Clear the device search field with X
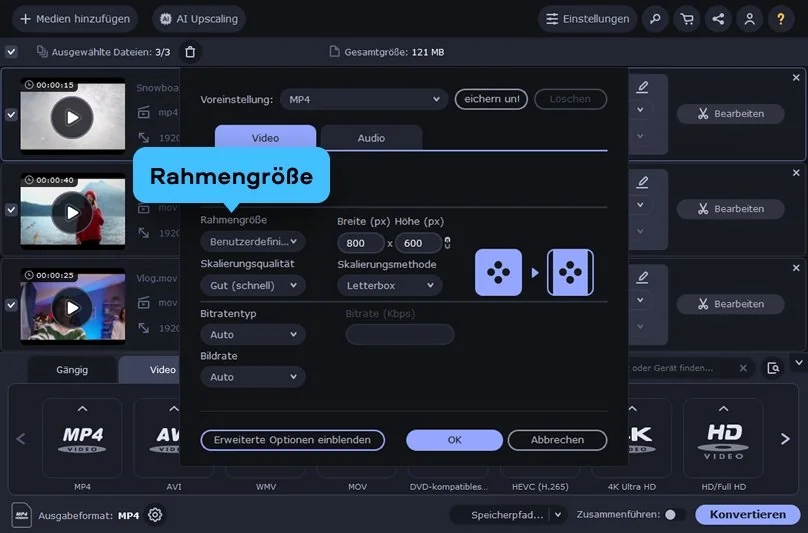Image resolution: width=808 pixels, height=533 pixels. click(743, 368)
